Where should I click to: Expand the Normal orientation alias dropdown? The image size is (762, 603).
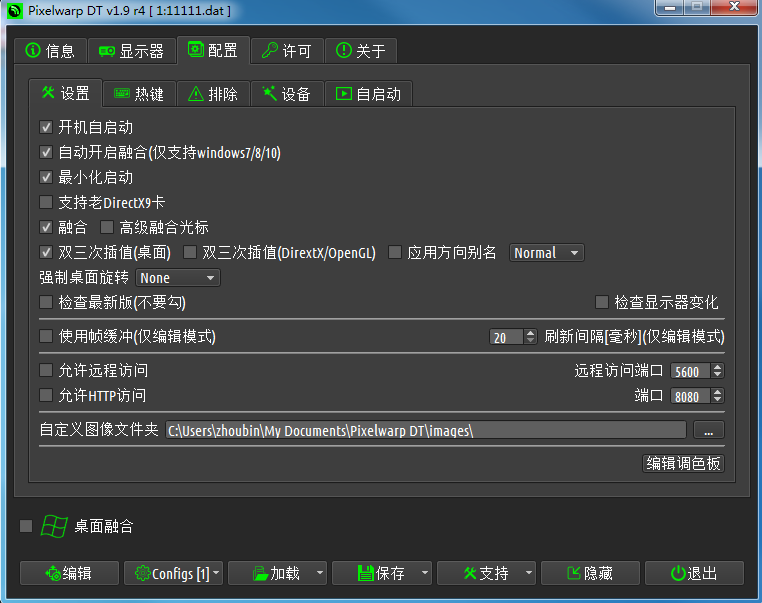[x=547, y=253]
